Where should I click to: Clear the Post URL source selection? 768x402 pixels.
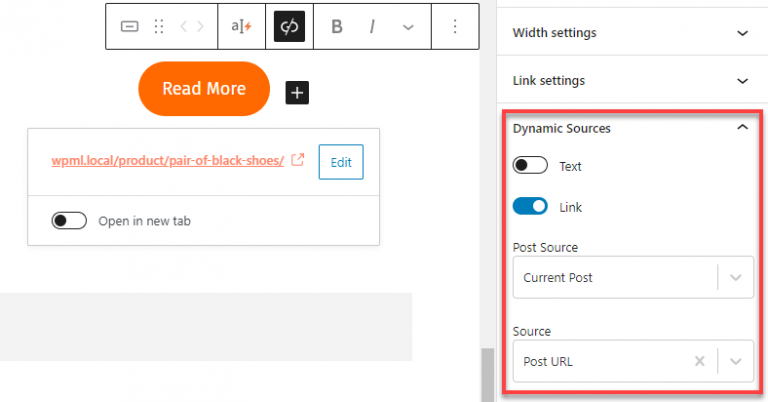pyautogui.click(x=700, y=361)
